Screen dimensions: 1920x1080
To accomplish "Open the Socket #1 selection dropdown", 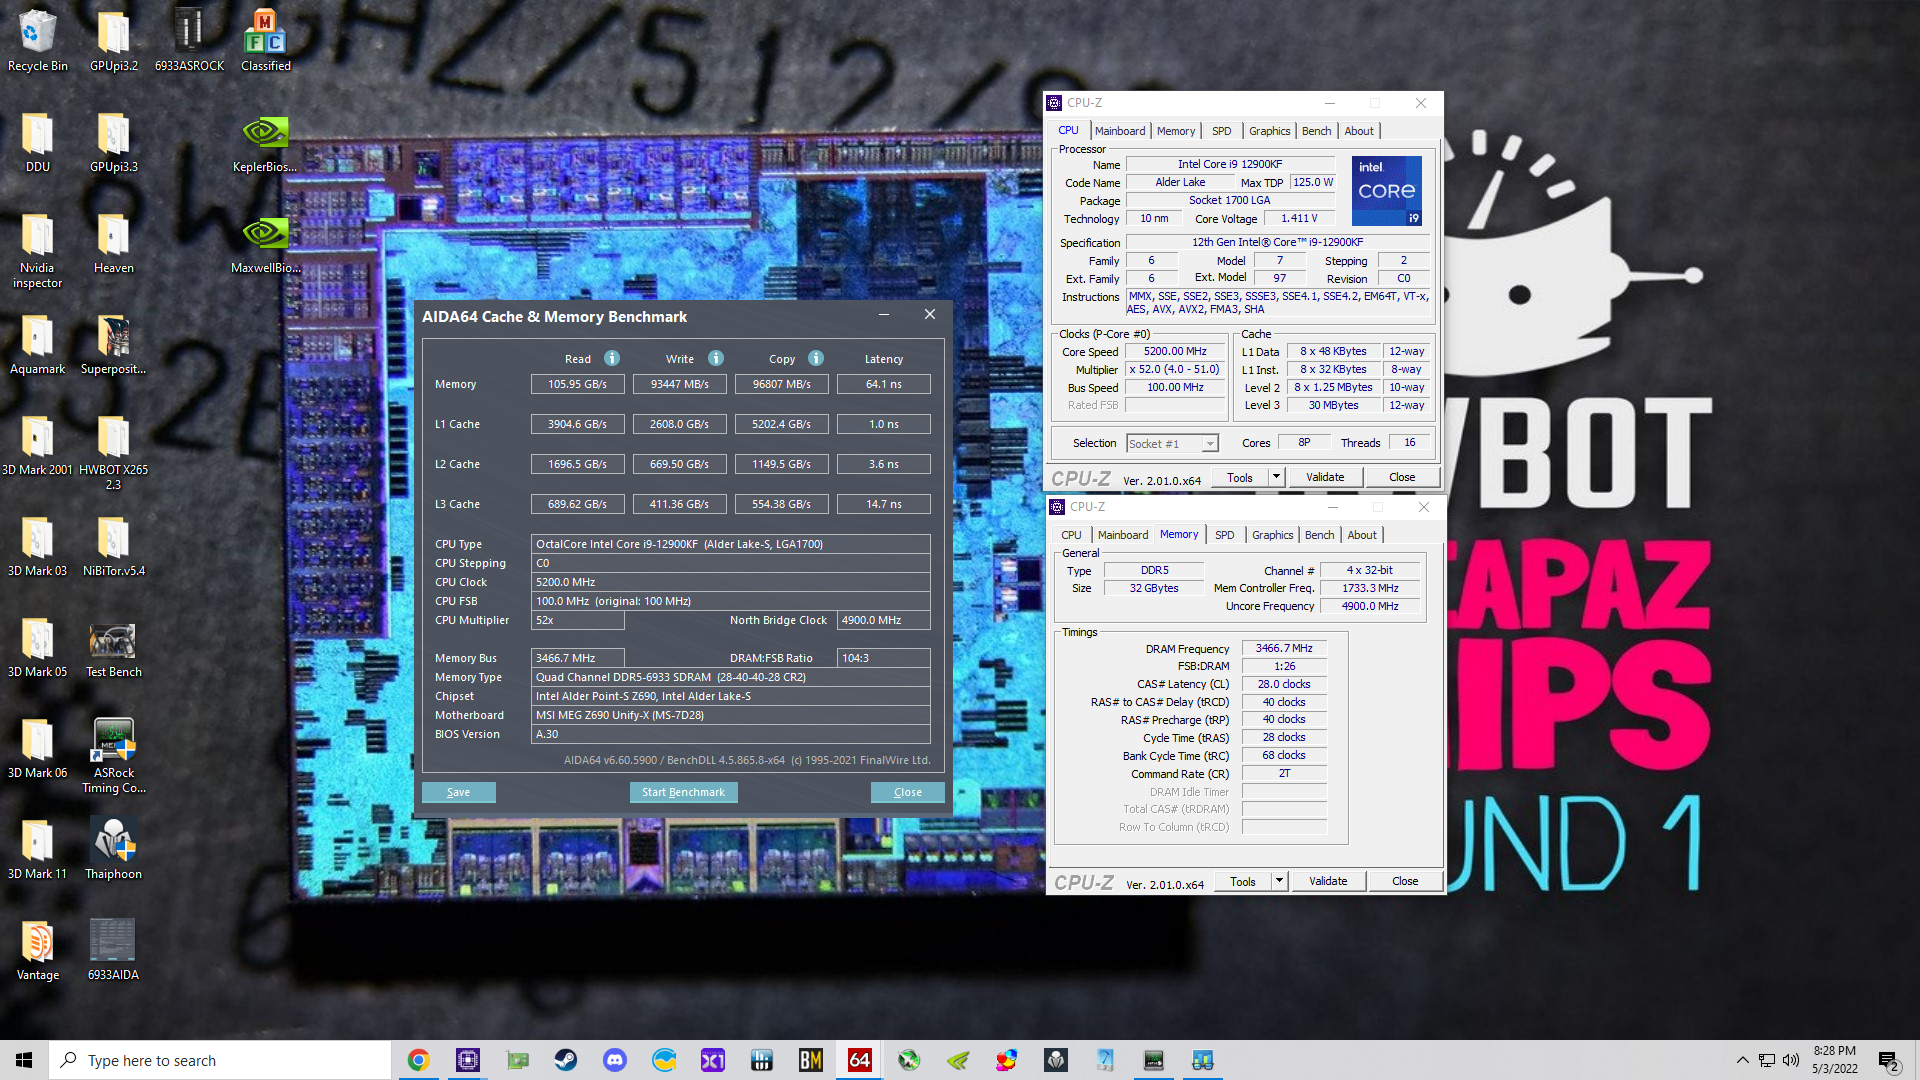I will (x=1172, y=443).
